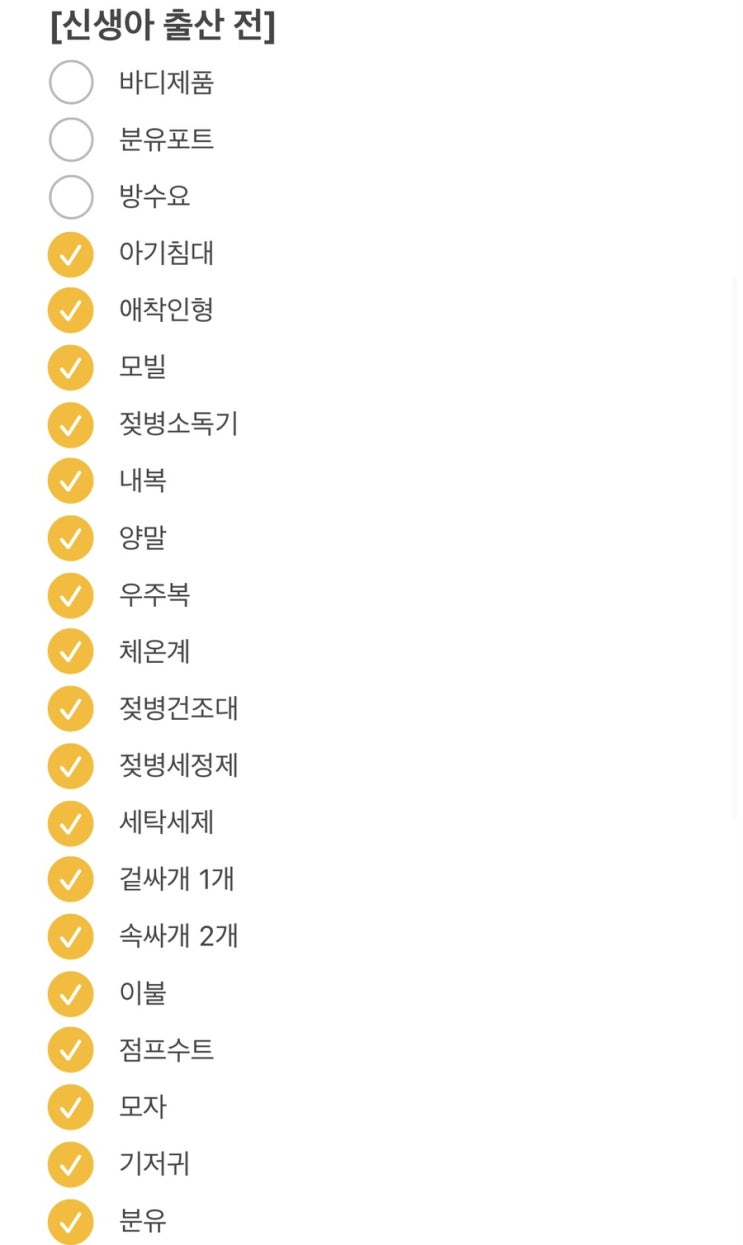Viewport: 743px width, 1245px height.
Task: Uncheck 겉싸개 1개
Action: coord(71,880)
